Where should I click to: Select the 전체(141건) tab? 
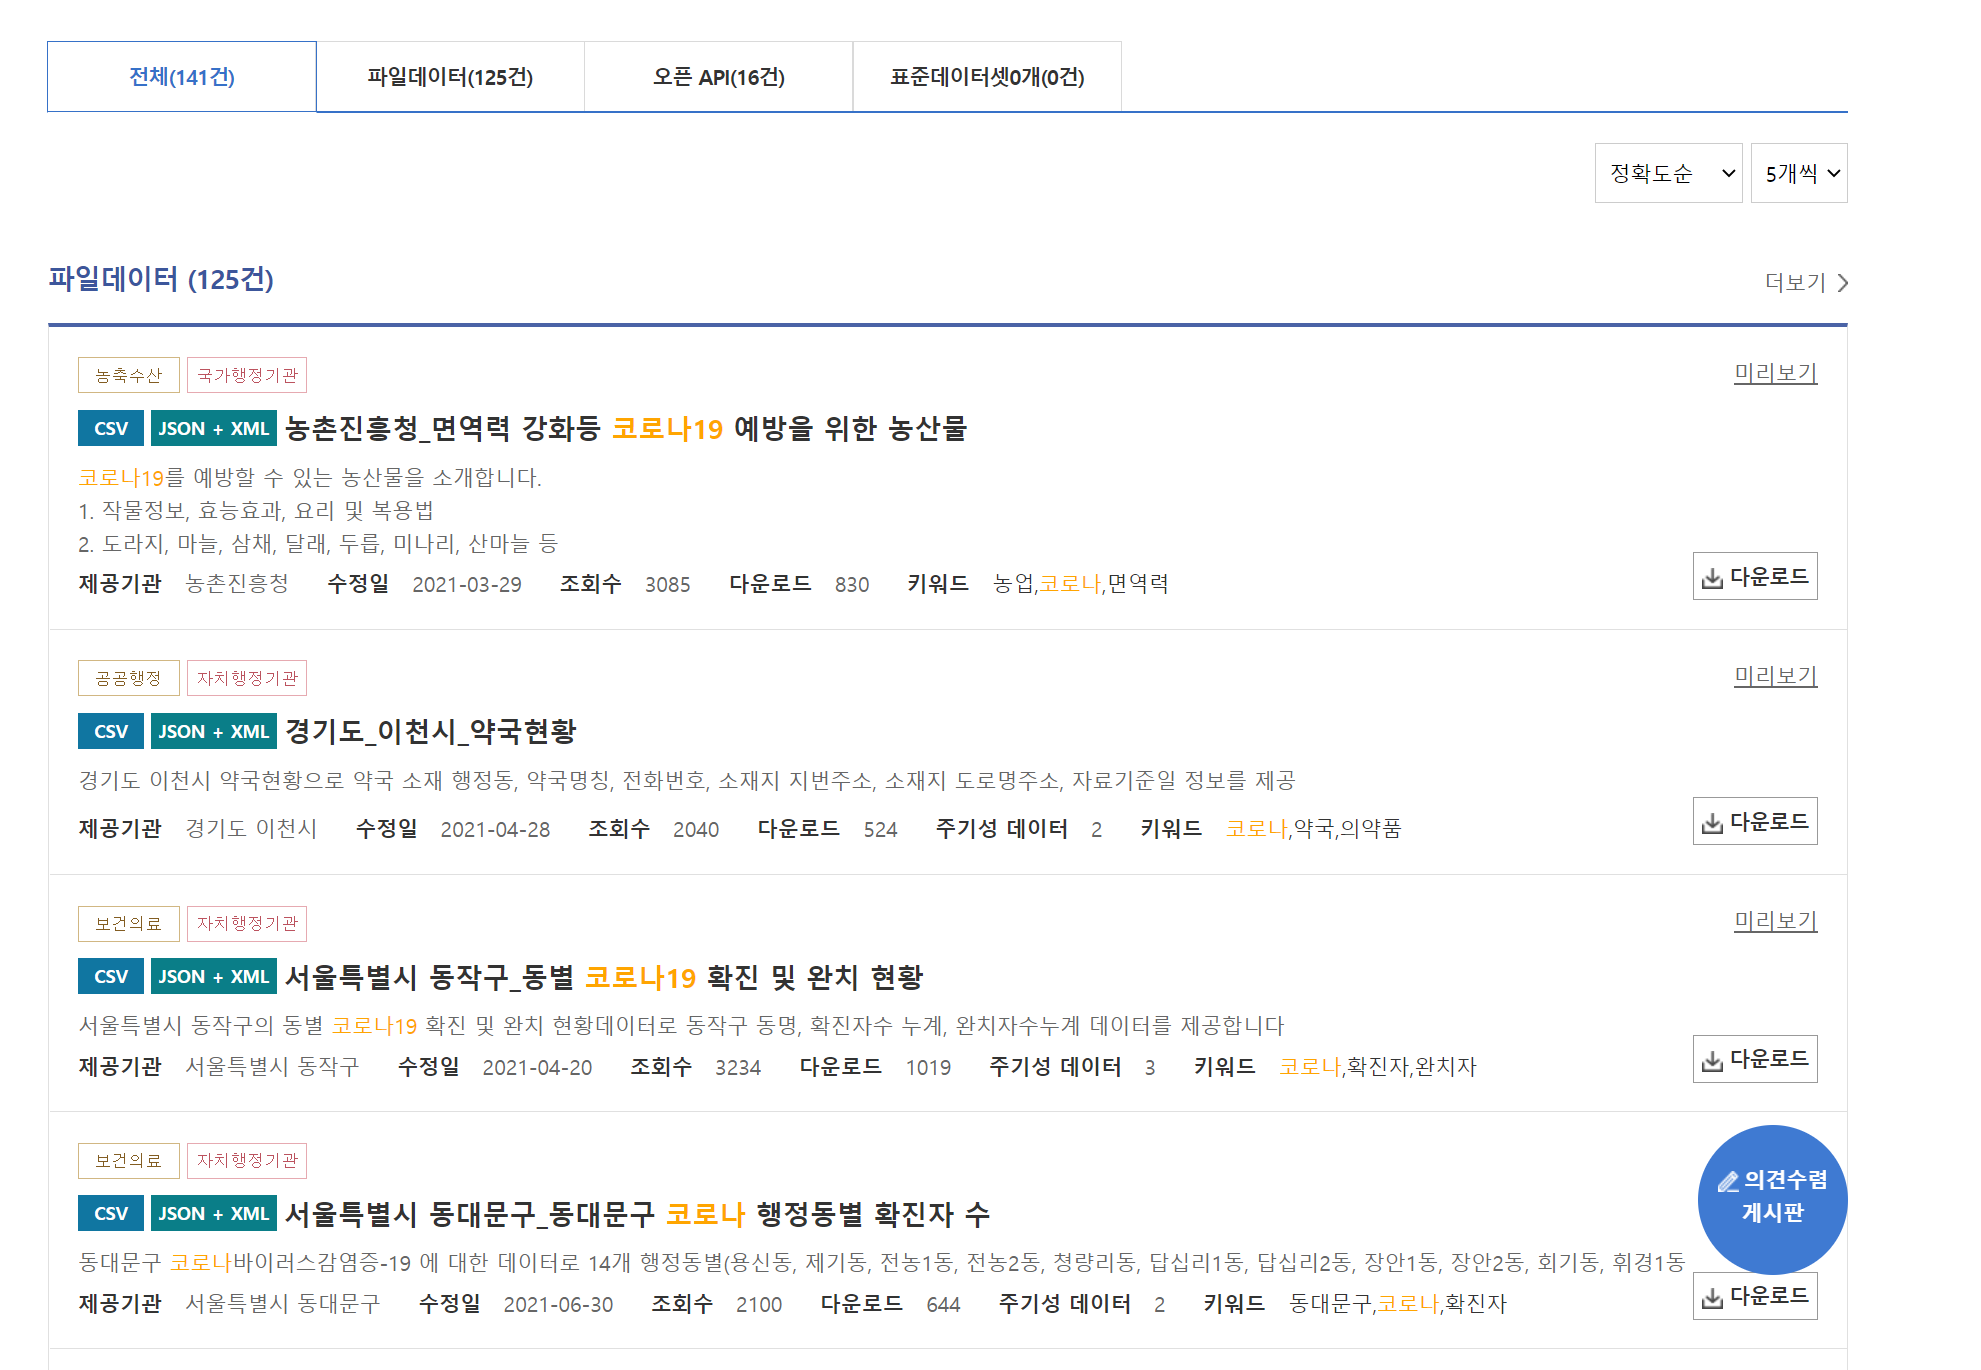point(182,77)
